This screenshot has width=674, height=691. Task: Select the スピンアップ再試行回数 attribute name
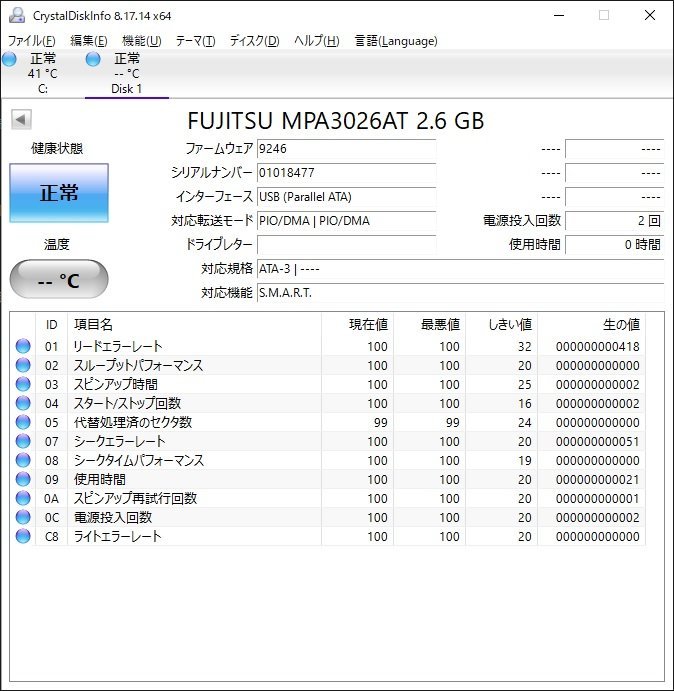(135, 498)
